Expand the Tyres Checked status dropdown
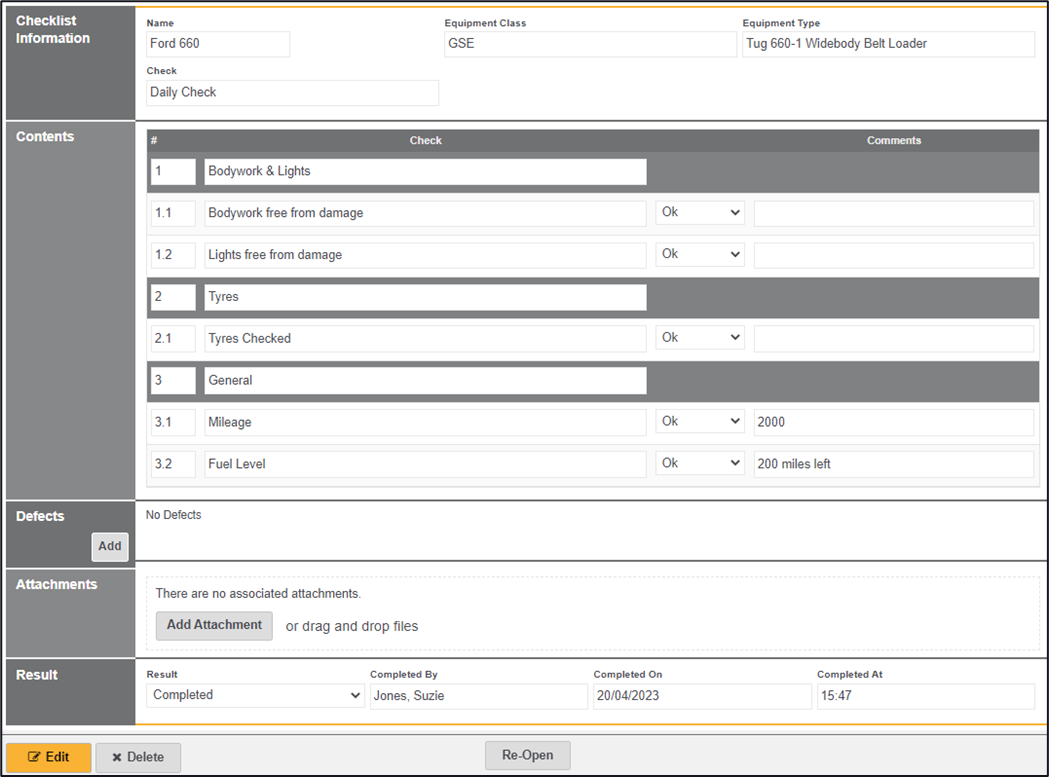 click(700, 338)
